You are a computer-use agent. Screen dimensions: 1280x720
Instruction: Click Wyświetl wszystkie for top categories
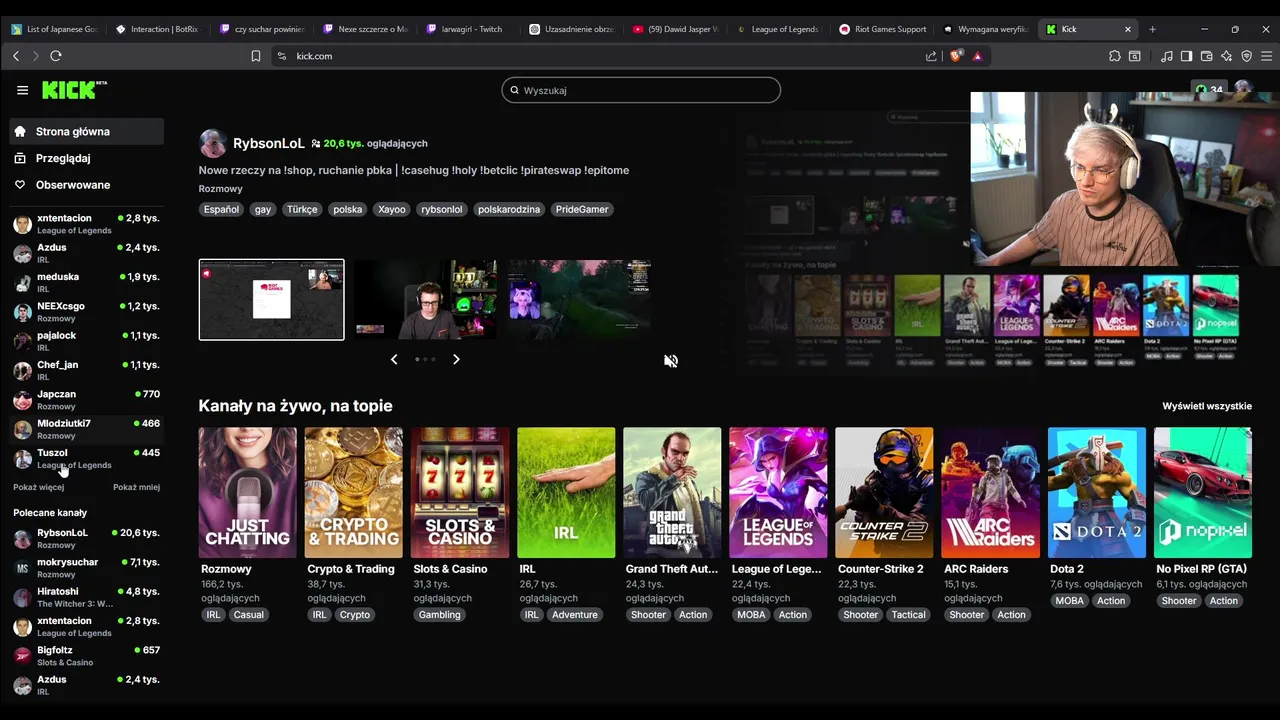(x=1207, y=406)
